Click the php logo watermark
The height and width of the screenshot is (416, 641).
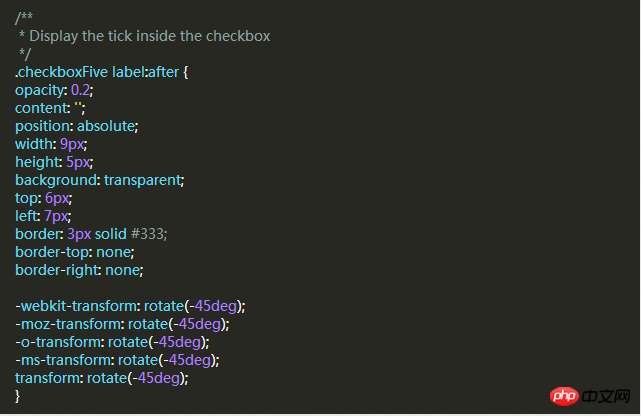564,396
